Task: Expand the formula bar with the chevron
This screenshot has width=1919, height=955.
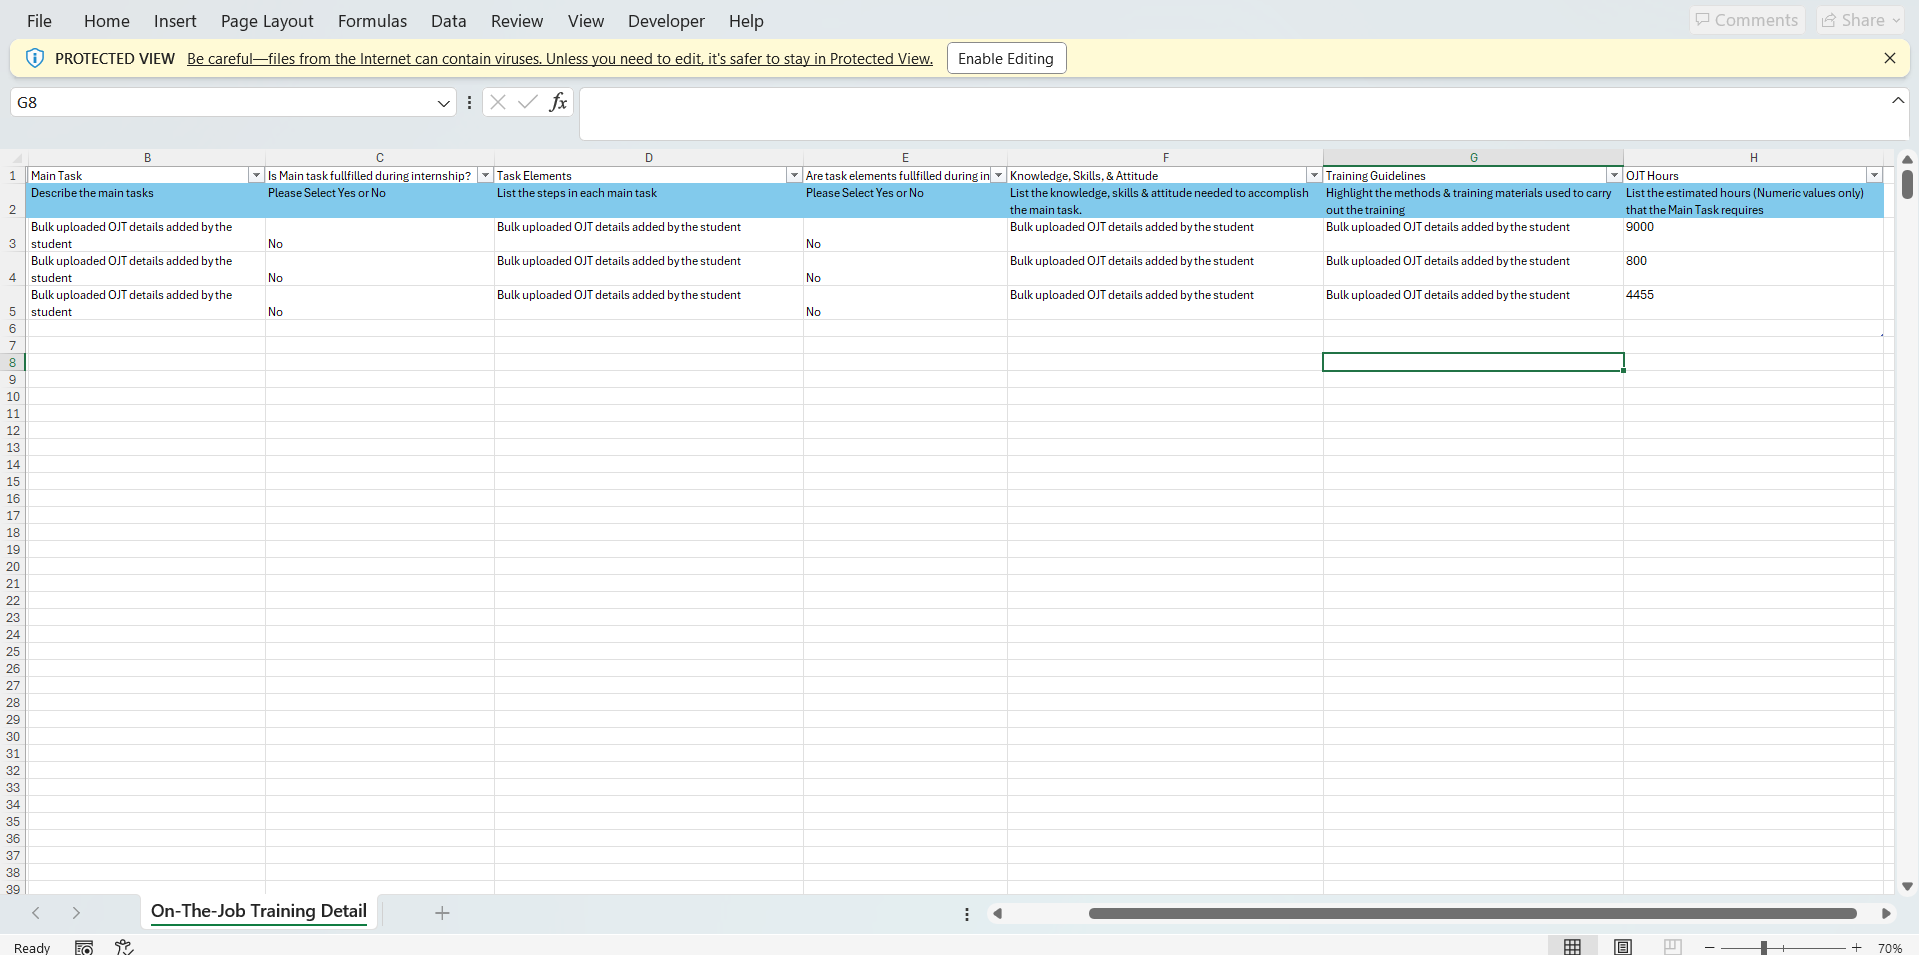Action: (x=1897, y=100)
